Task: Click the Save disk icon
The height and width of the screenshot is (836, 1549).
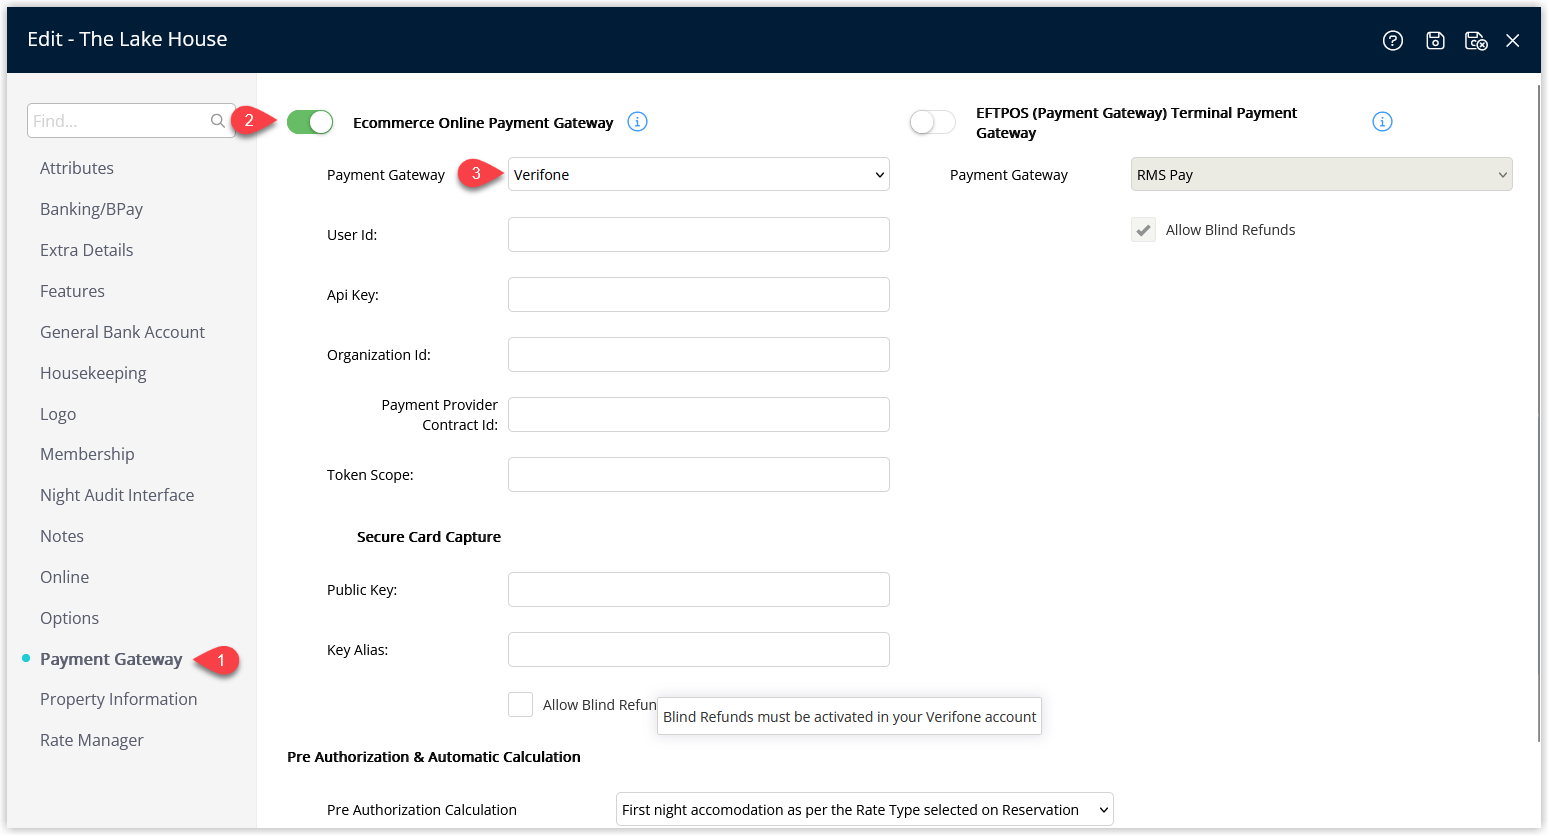Action: 1435,40
